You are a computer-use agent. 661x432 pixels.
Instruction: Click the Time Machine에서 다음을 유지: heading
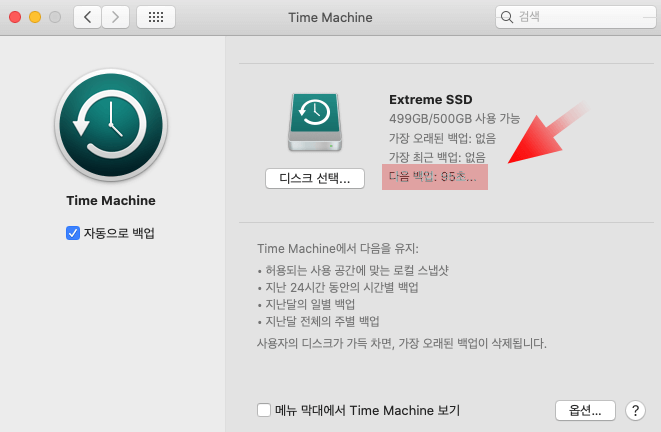click(x=338, y=249)
